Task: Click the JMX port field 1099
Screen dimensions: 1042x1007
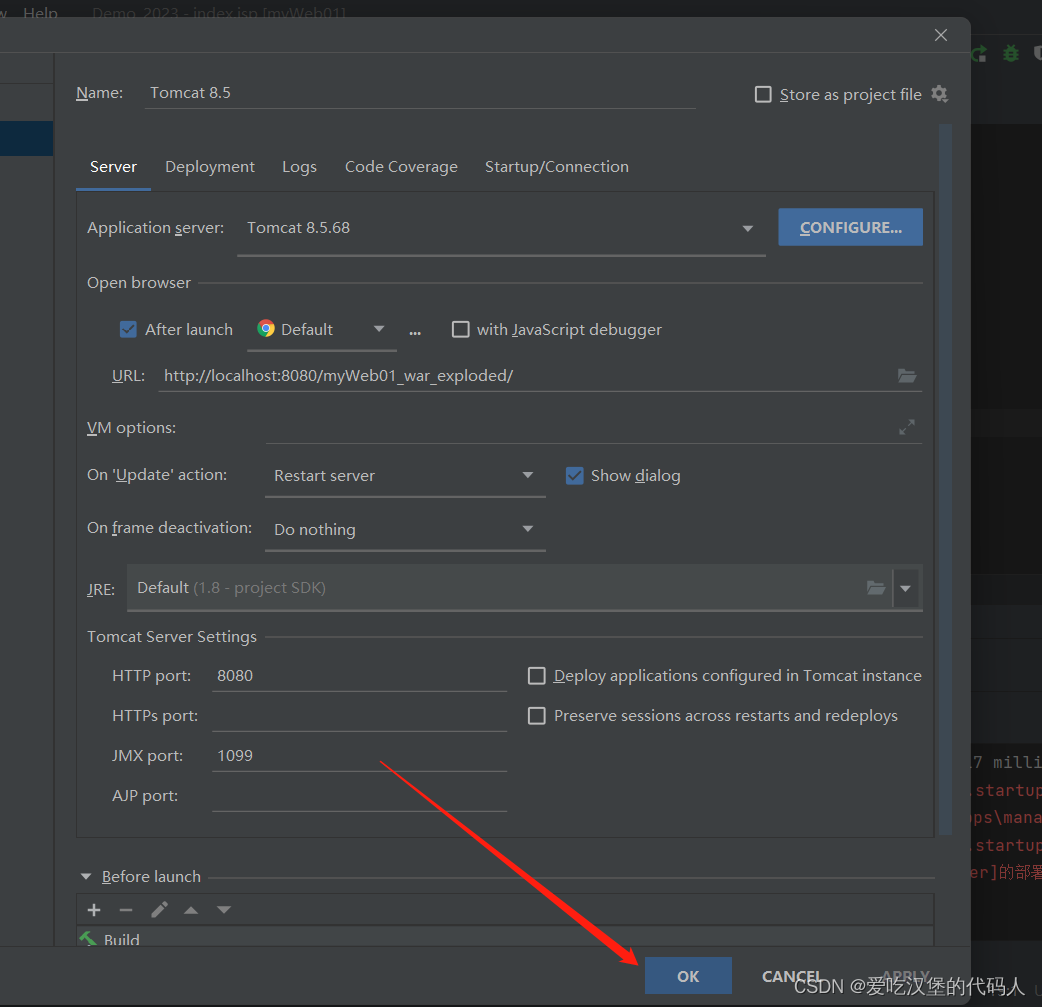Action: [359, 756]
